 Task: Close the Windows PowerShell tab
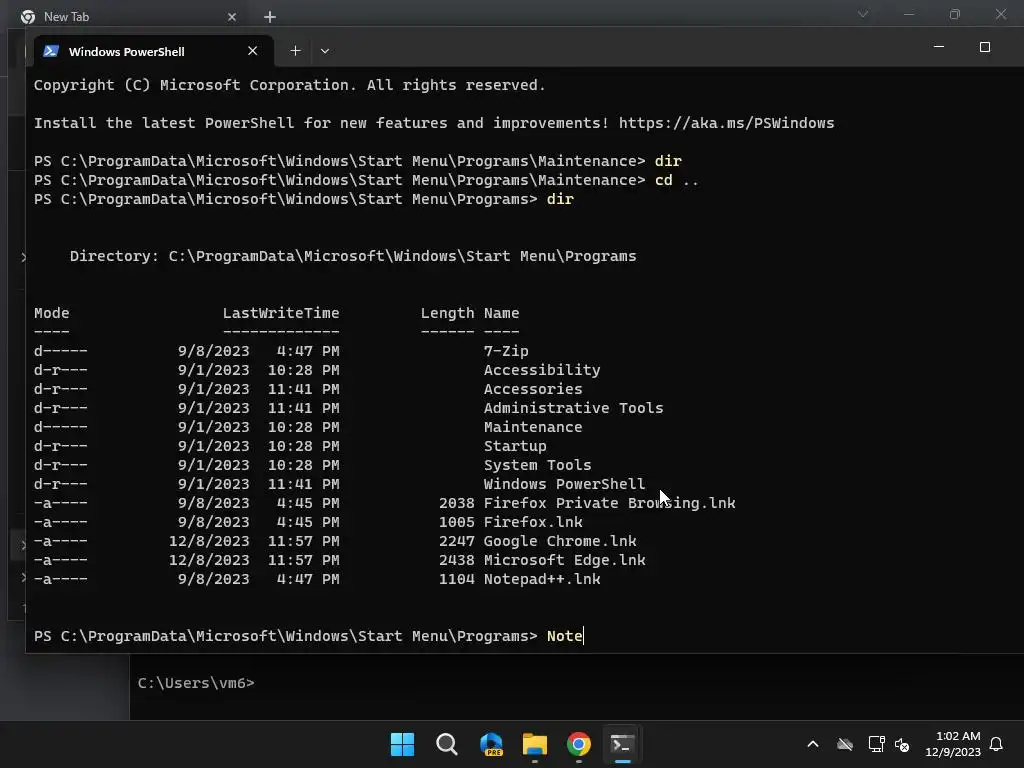(253, 51)
